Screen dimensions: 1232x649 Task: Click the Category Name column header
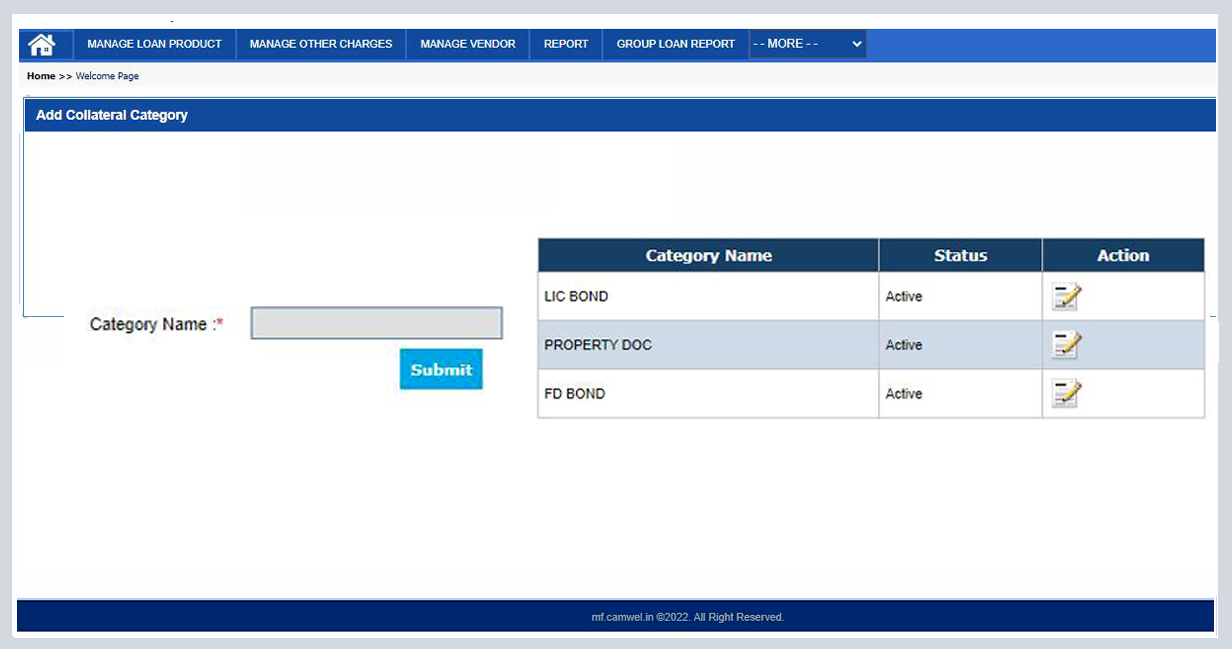coord(708,255)
